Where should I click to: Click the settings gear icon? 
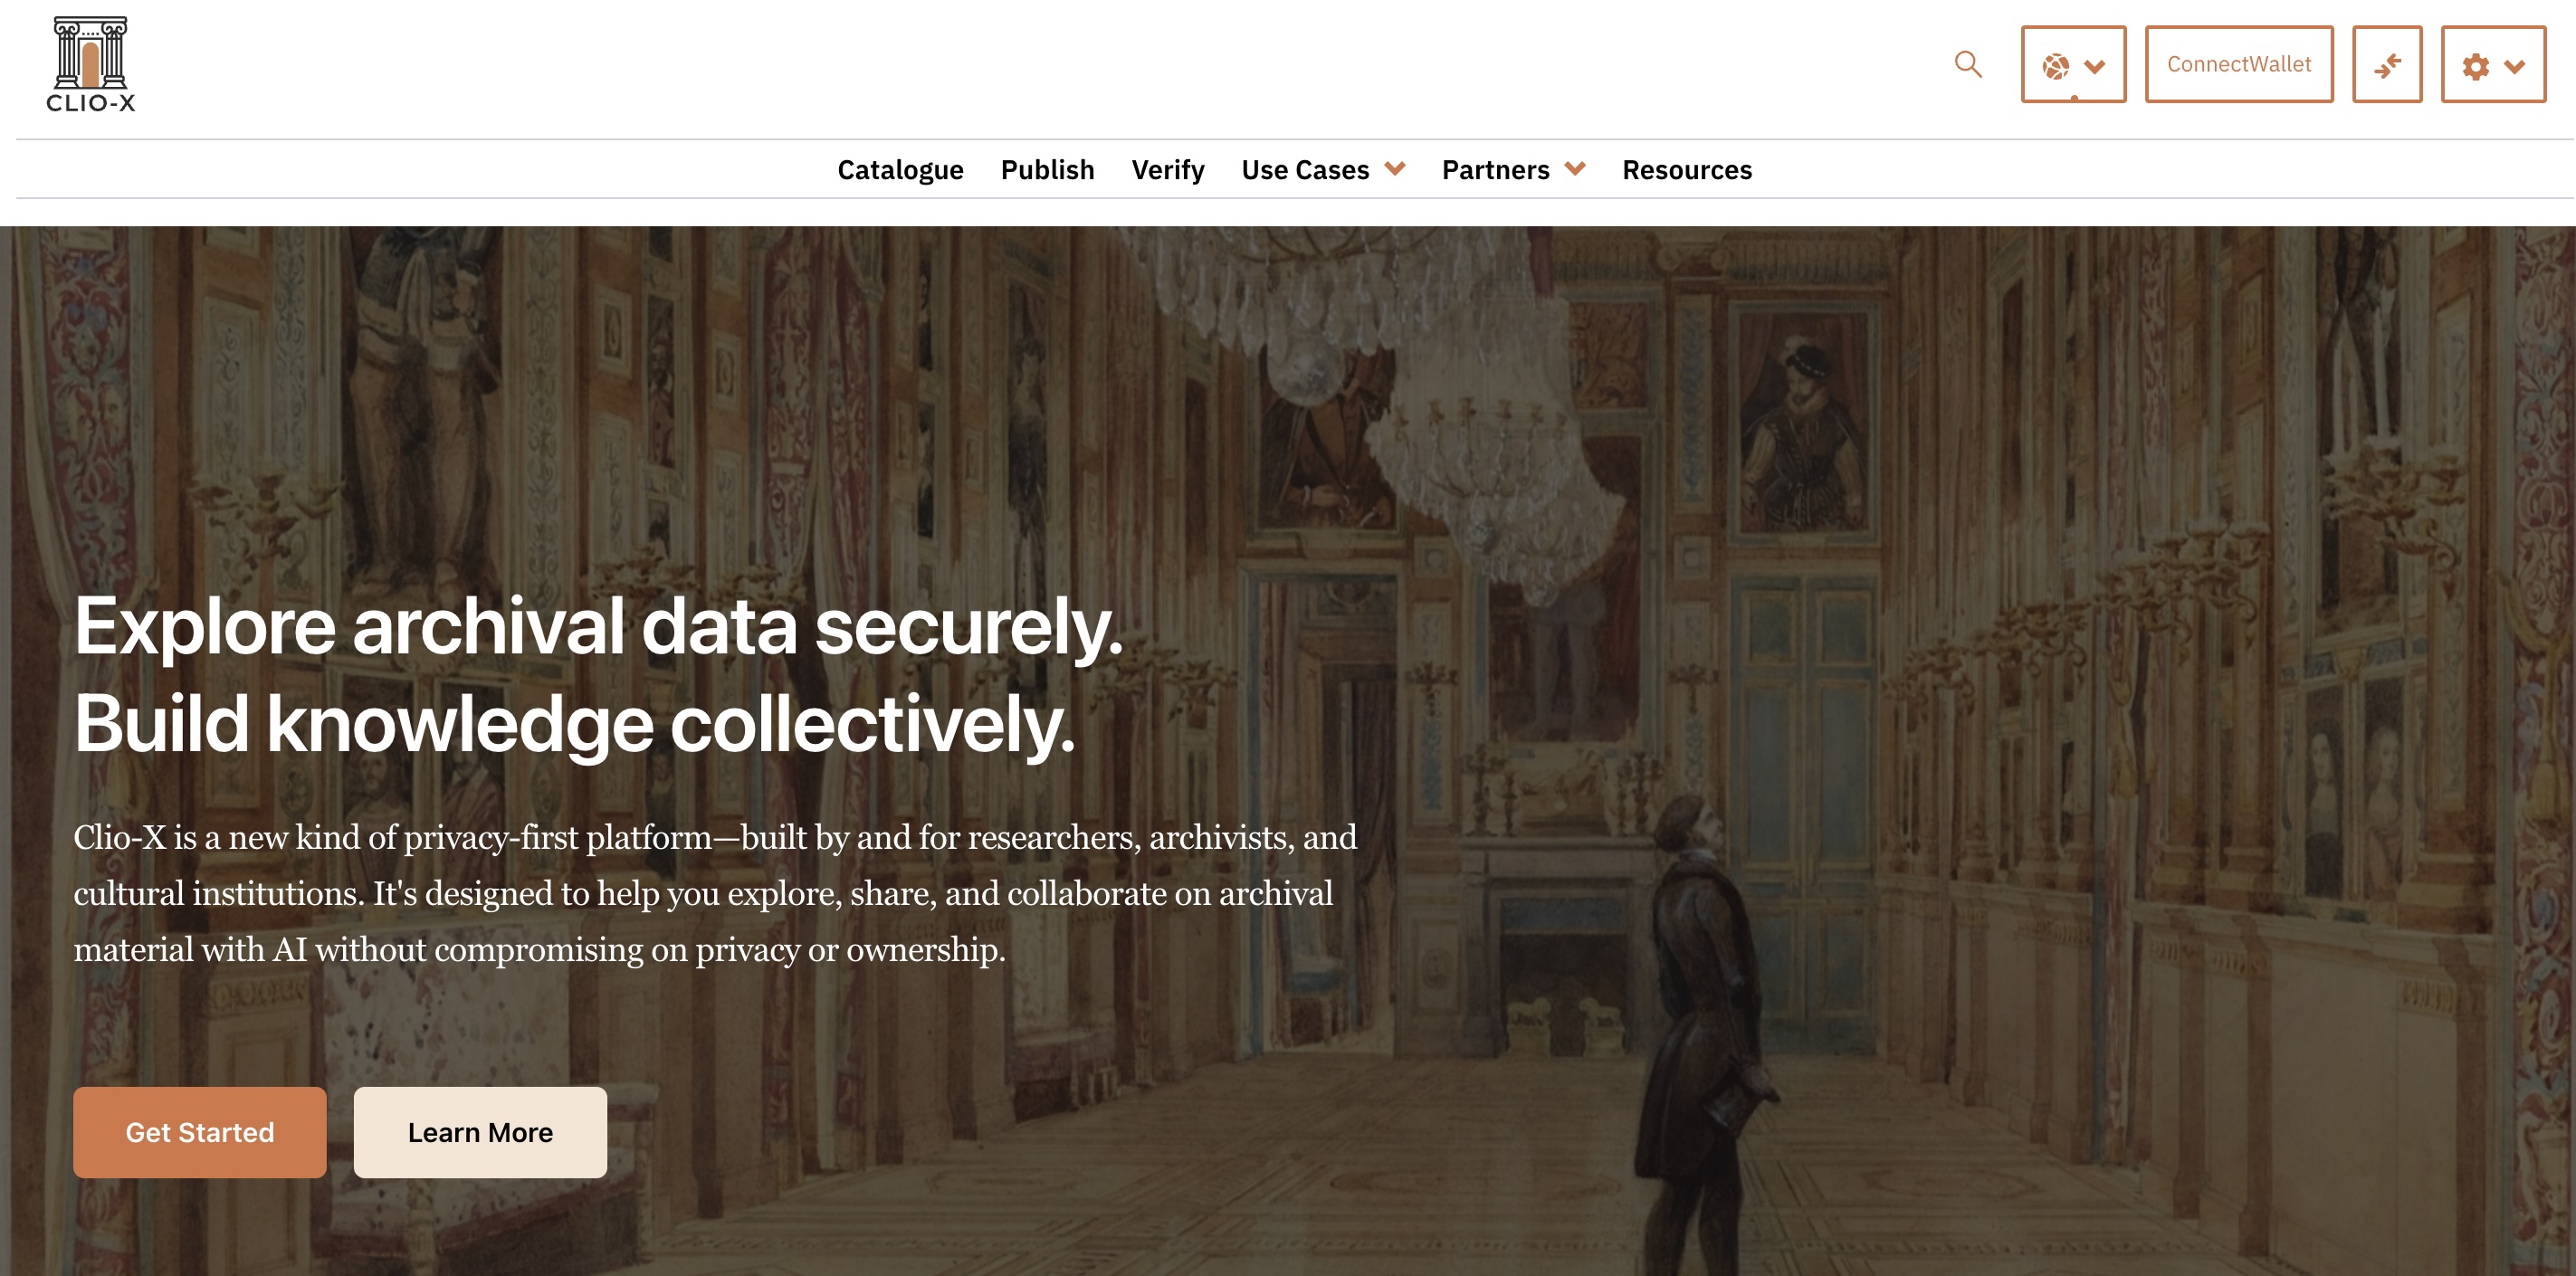pos(2476,66)
